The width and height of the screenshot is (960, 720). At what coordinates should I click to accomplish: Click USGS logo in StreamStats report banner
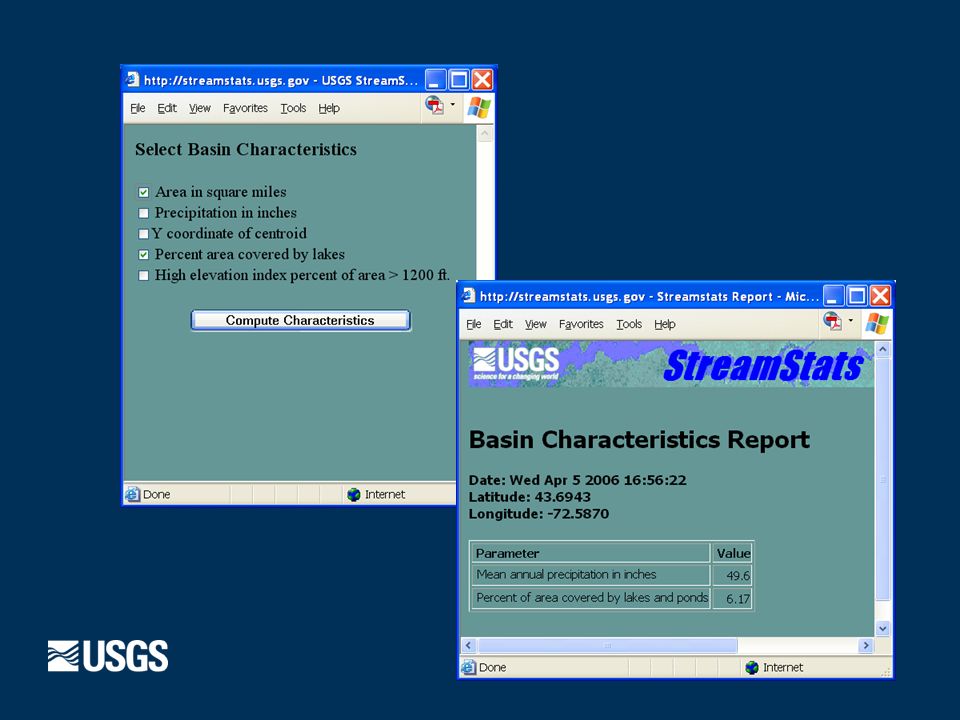coord(516,364)
